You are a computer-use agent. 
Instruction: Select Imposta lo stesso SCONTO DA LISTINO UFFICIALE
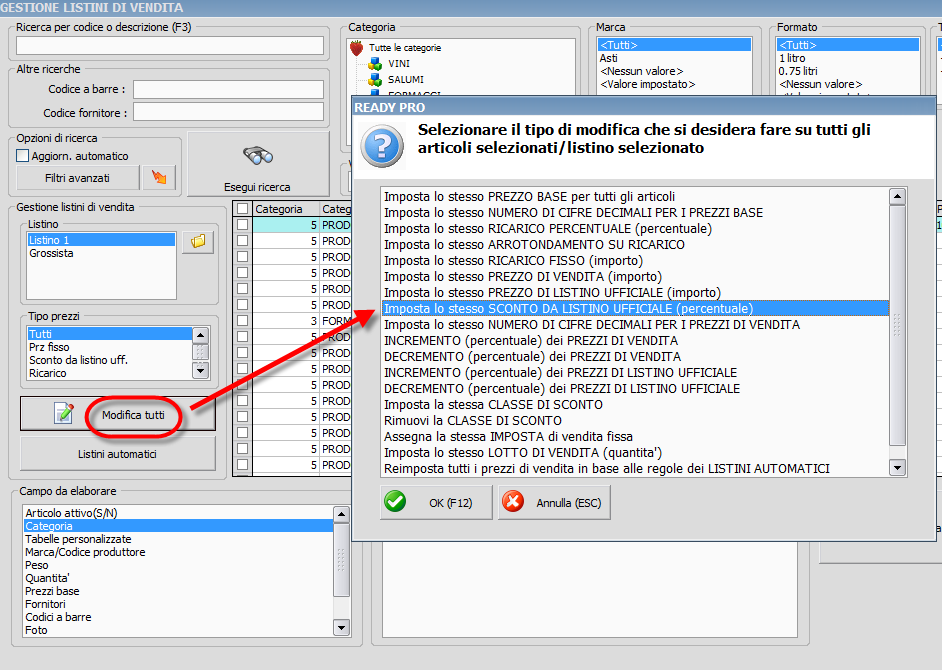point(635,308)
